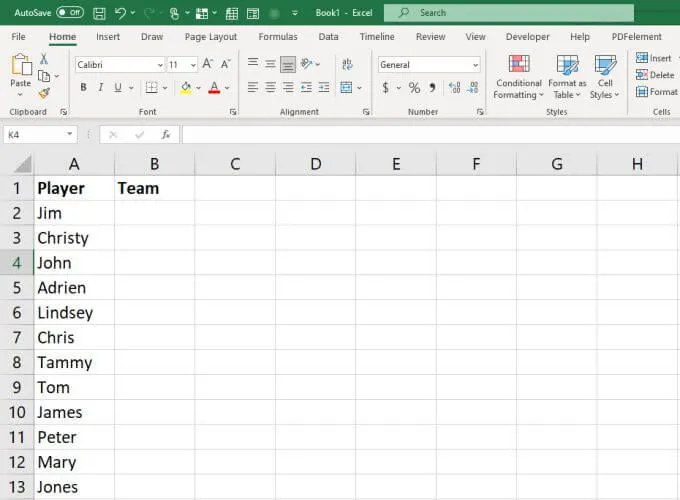Click the Save icon in title bar
This screenshot has height=500, width=680.
(99, 13)
